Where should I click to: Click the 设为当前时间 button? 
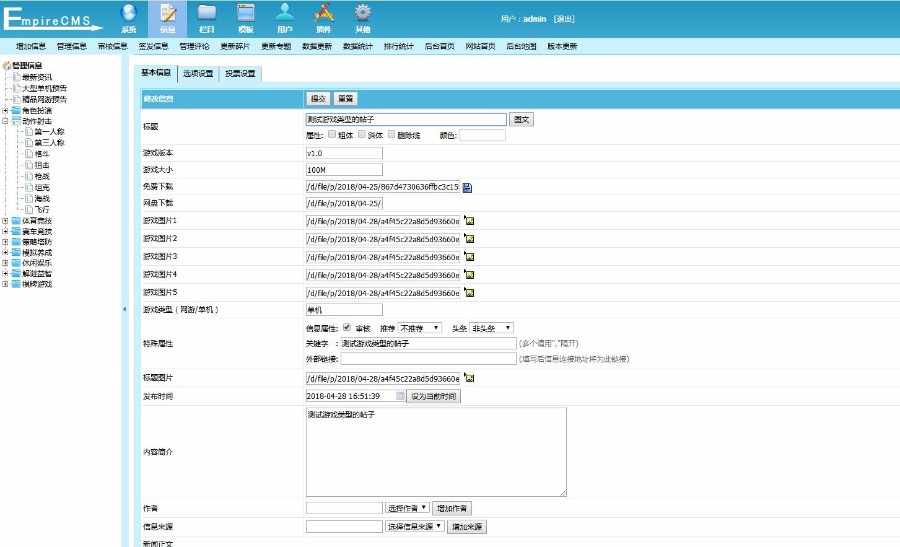[434, 396]
